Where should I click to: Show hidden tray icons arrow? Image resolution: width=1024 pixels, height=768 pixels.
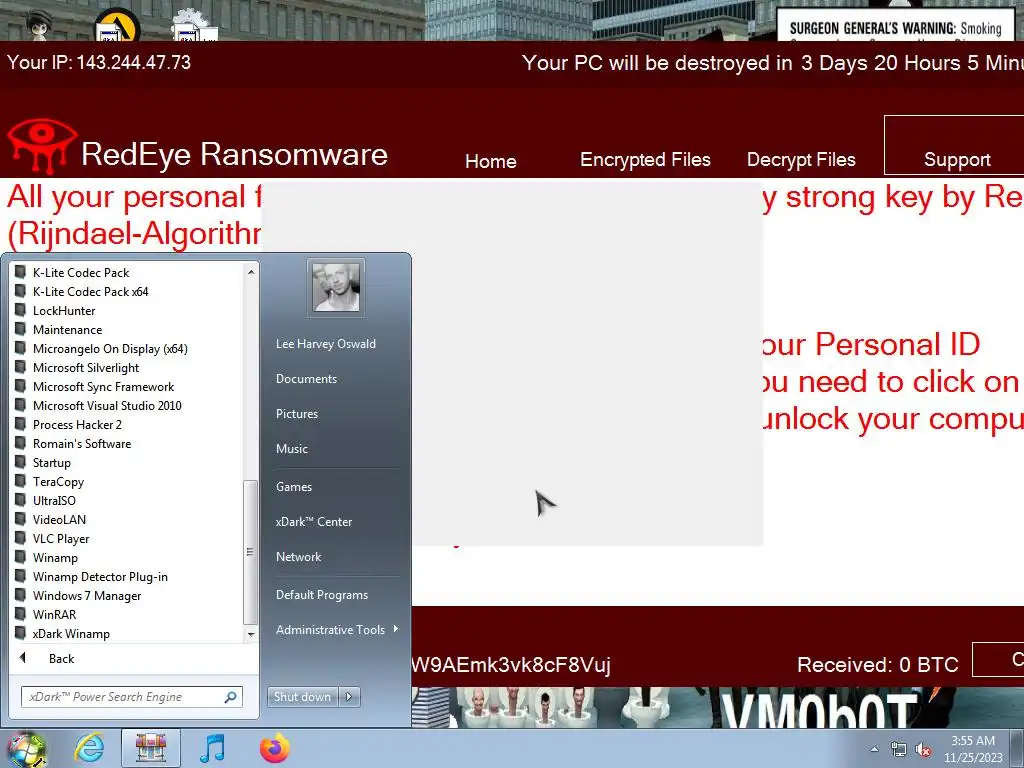pos(874,749)
